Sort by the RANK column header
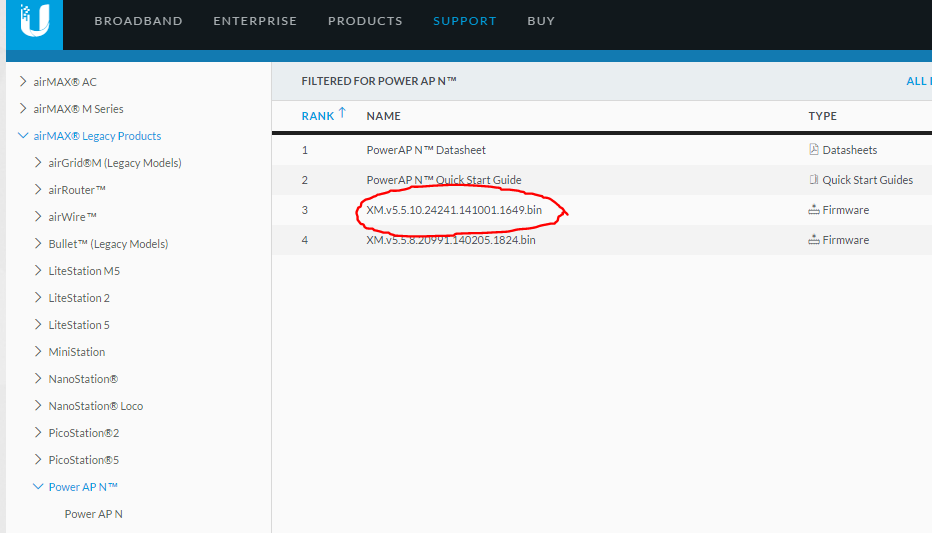This screenshot has width=932, height=533. coord(317,116)
